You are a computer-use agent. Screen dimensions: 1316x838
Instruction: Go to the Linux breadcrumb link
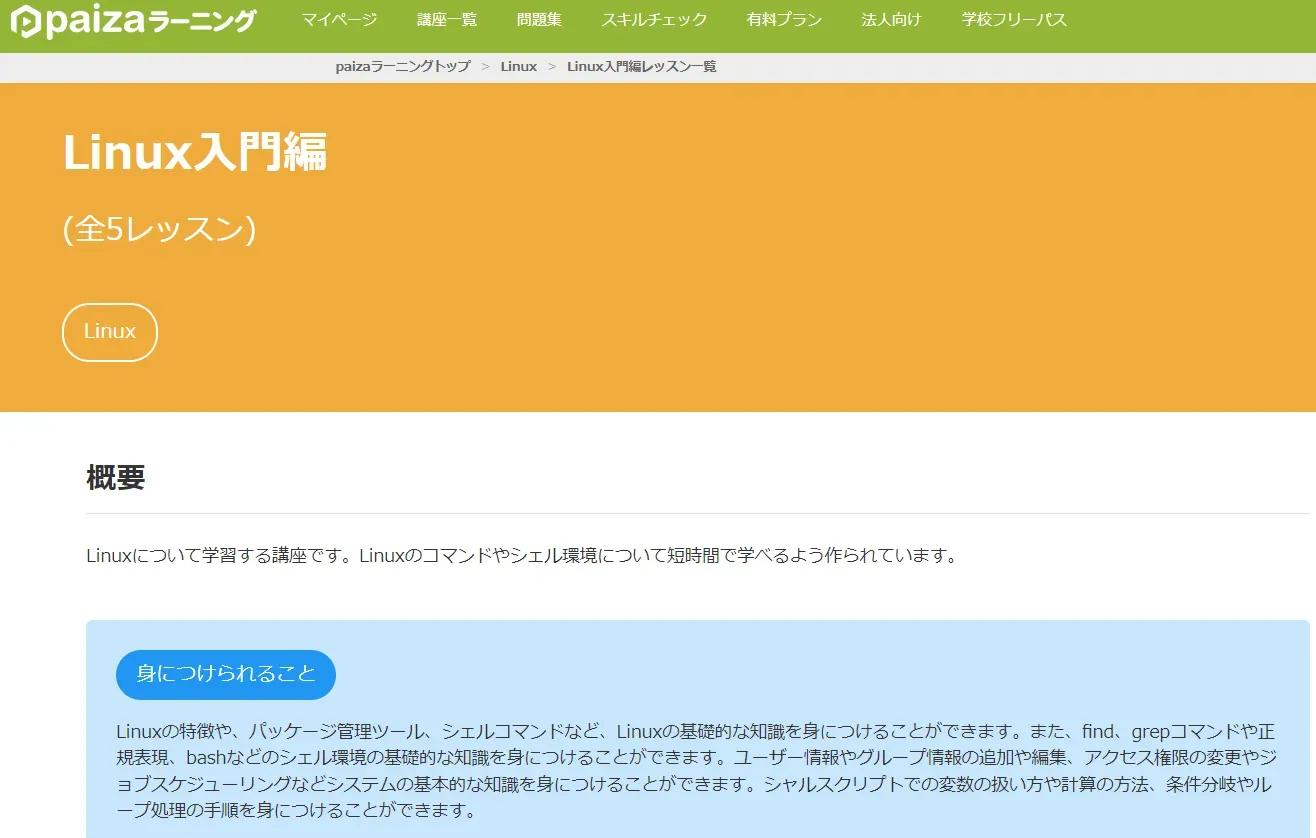(518, 67)
